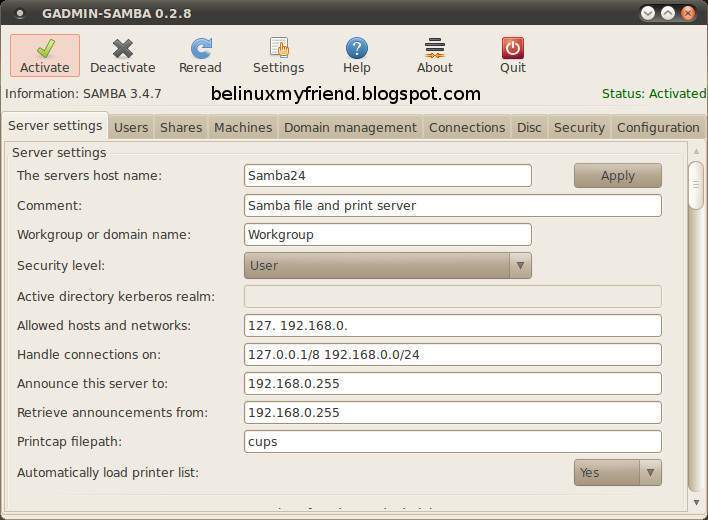This screenshot has height=520, width=708.
Task: Expand the Security level dropdown
Action: pyautogui.click(x=388, y=265)
